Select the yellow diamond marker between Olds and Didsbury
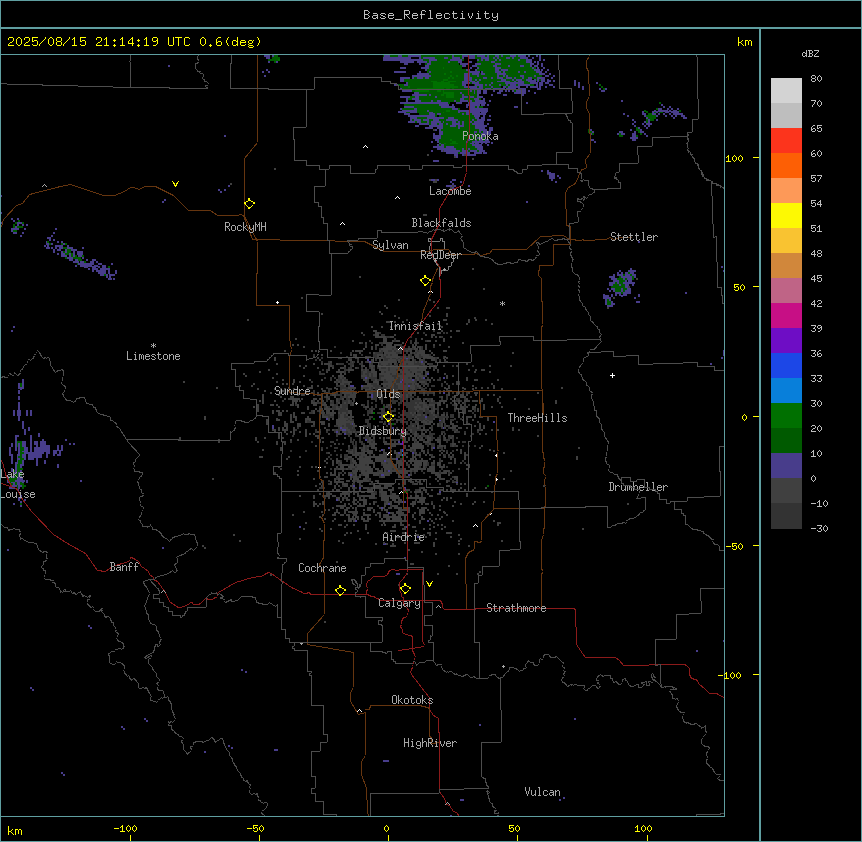Image resolution: width=862 pixels, height=842 pixels. (388, 417)
